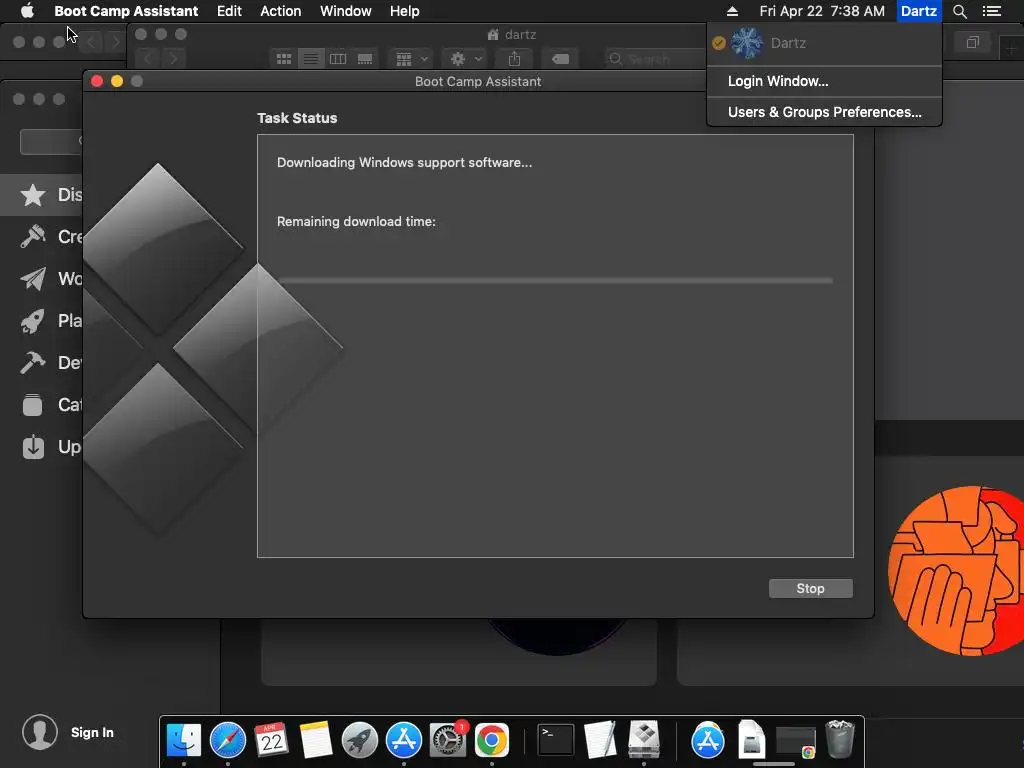The width and height of the screenshot is (1024, 768).
Task: Open the Edit menu
Action: (229, 11)
